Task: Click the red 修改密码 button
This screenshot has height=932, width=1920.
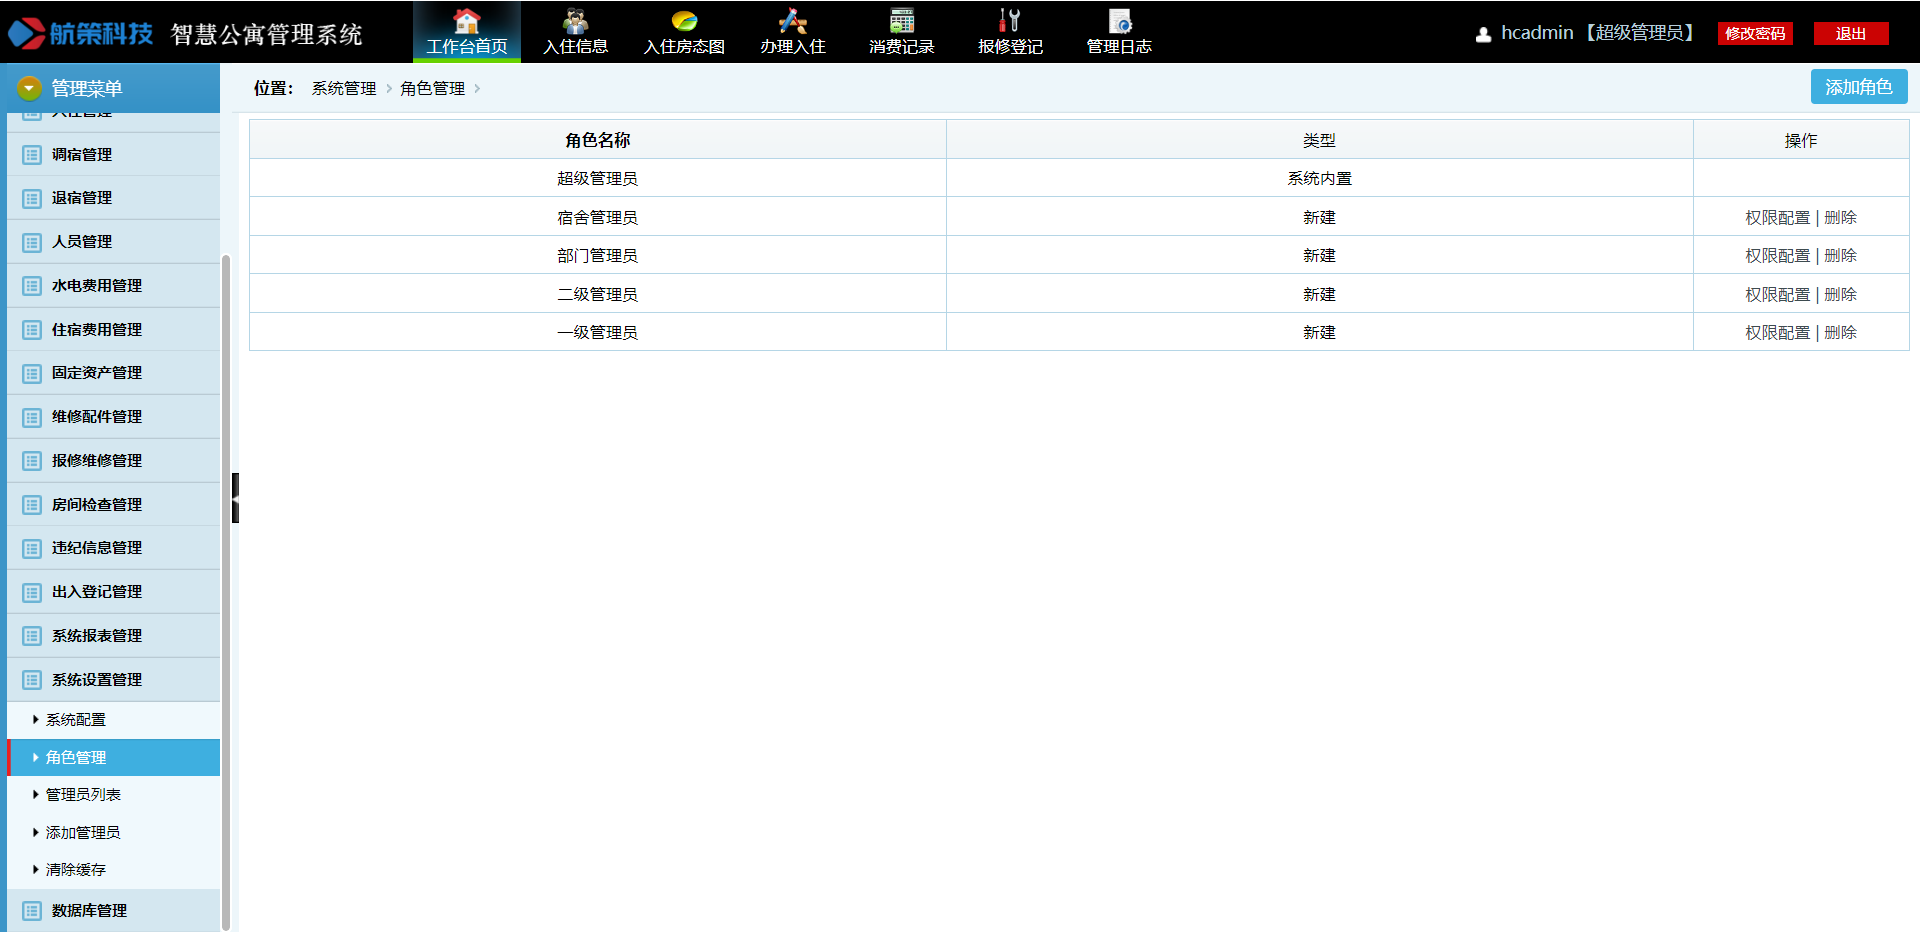Action: coord(1755,34)
